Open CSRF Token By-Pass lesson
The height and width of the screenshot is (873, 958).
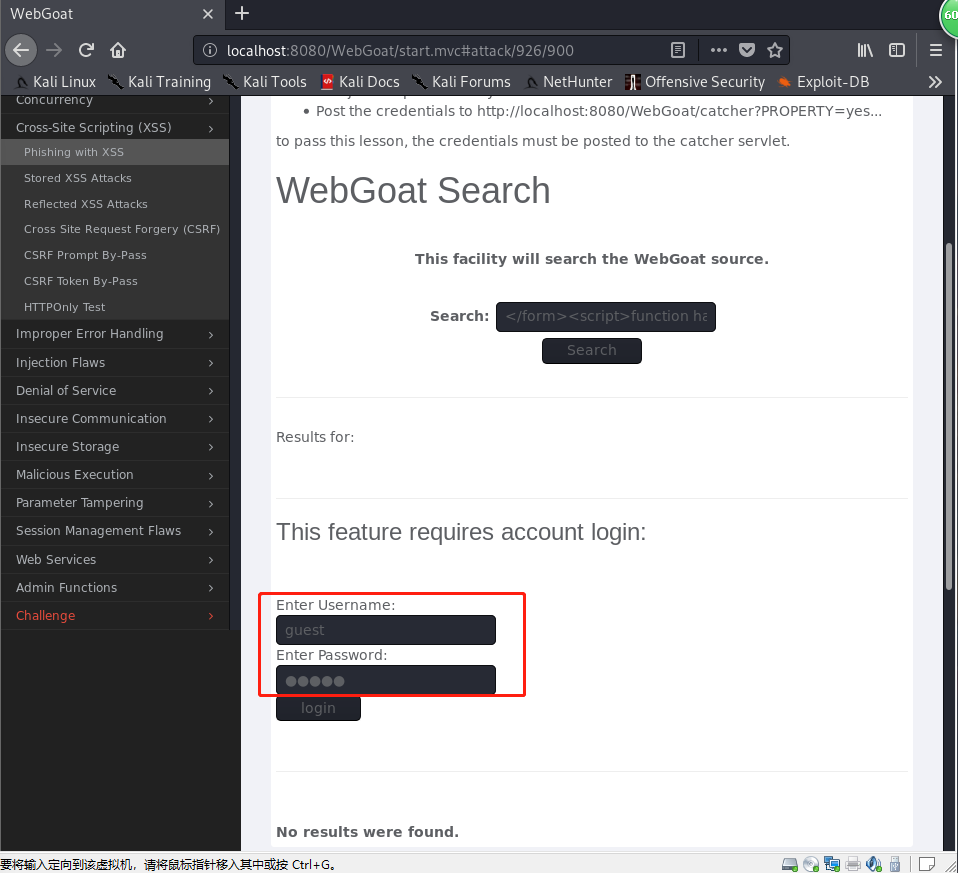coord(115,281)
